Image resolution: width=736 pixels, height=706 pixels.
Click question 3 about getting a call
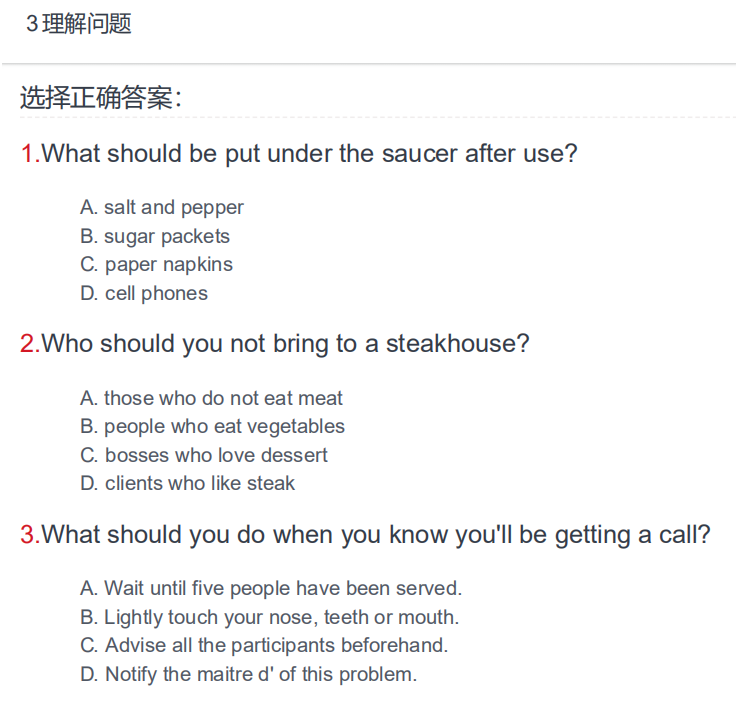click(x=366, y=535)
